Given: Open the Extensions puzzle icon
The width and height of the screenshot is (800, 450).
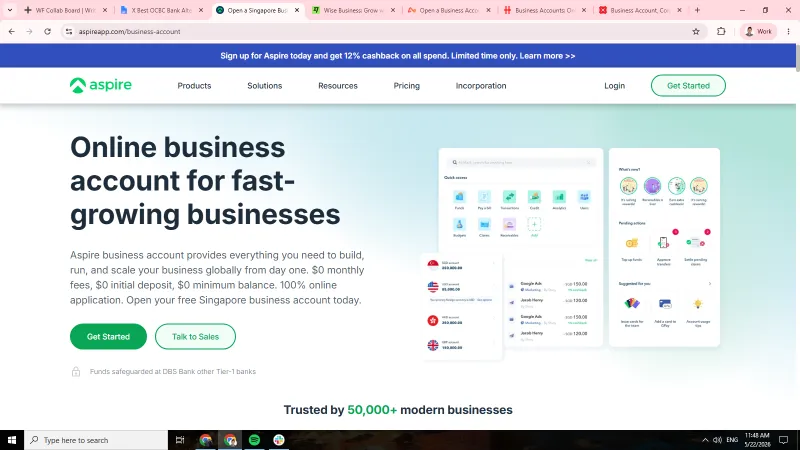Looking at the screenshot, I should 721,32.
